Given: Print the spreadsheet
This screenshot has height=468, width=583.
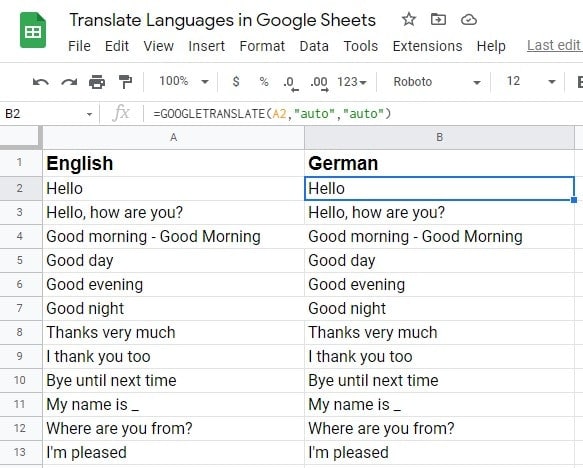Looking at the screenshot, I should click(x=97, y=82).
